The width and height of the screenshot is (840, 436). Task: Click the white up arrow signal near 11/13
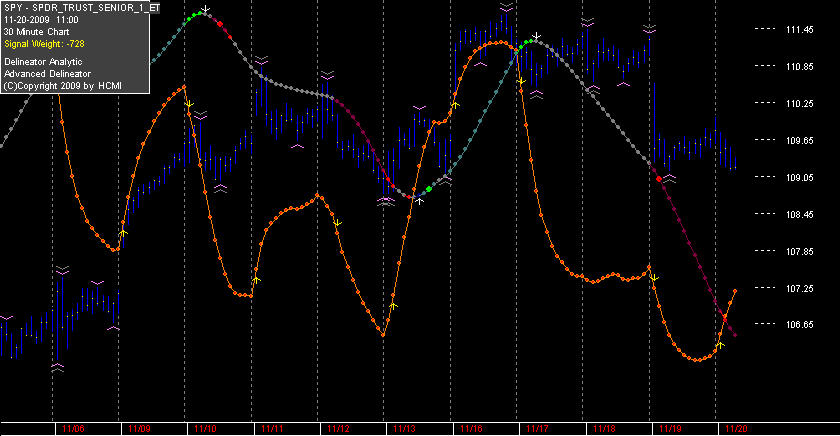[x=419, y=201]
